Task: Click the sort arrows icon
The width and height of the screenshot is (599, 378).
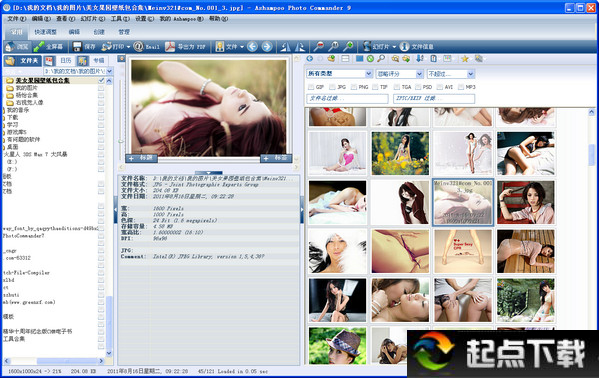Action: (419, 58)
